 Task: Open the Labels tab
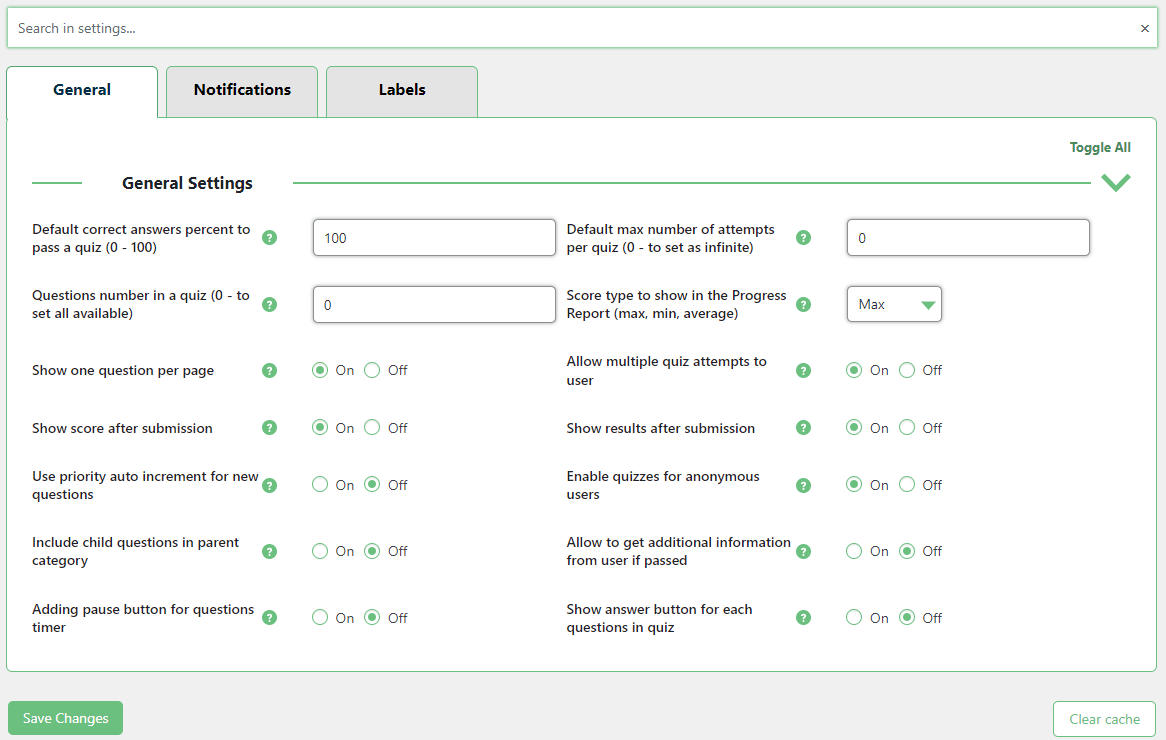coord(402,90)
